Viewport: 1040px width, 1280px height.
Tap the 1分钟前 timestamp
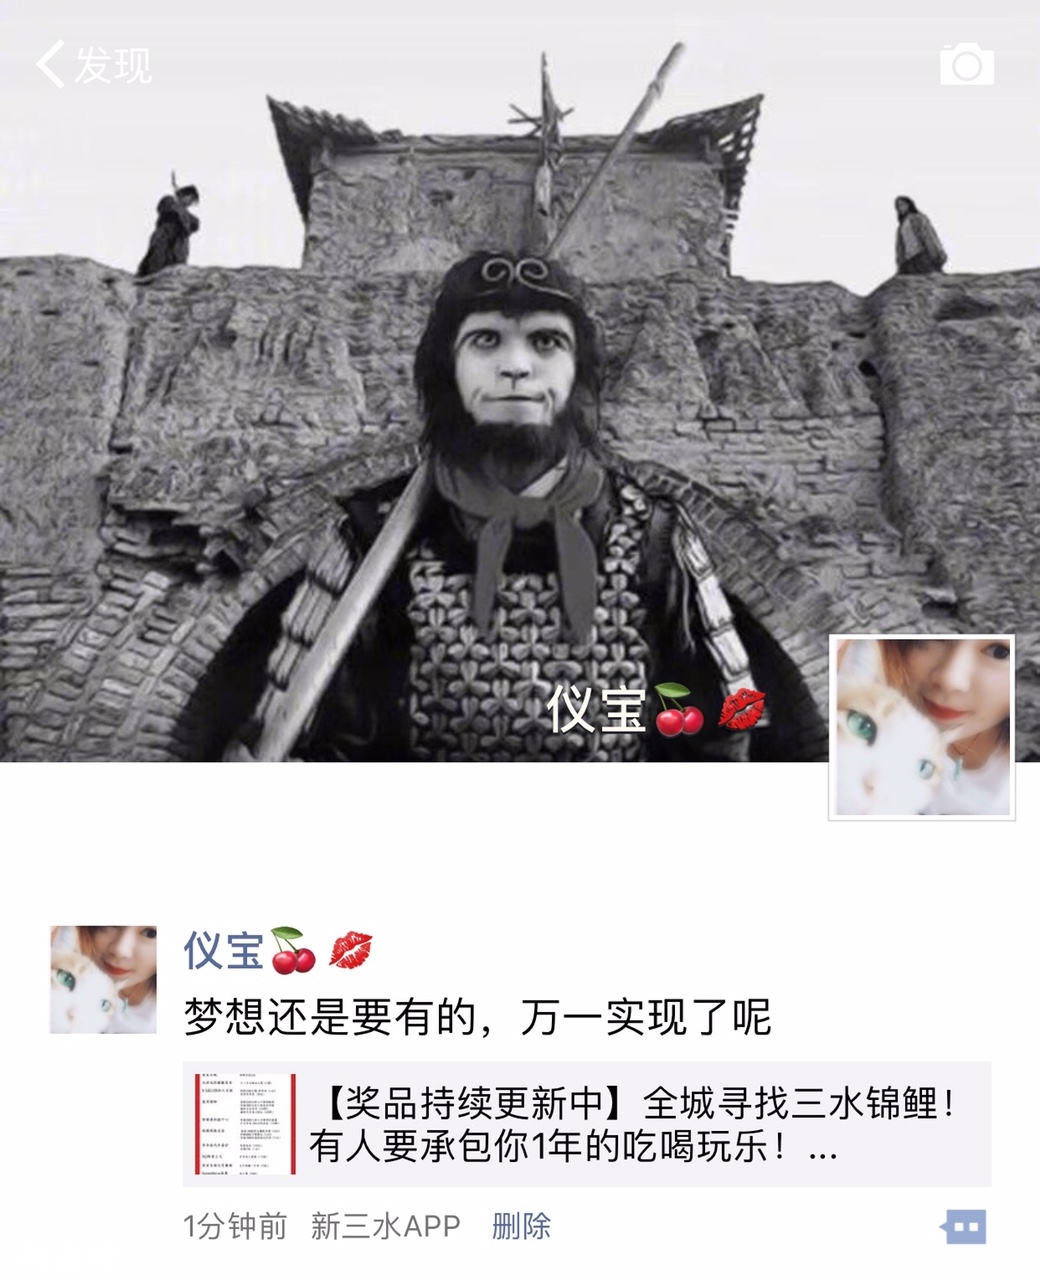pos(235,1226)
